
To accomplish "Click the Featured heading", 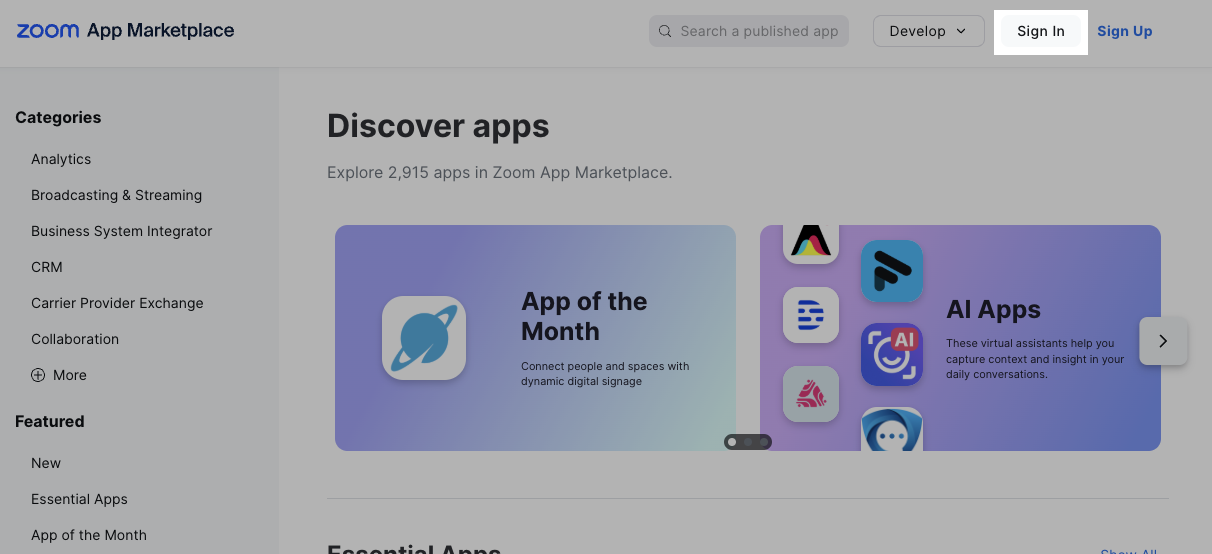I will click(50, 421).
